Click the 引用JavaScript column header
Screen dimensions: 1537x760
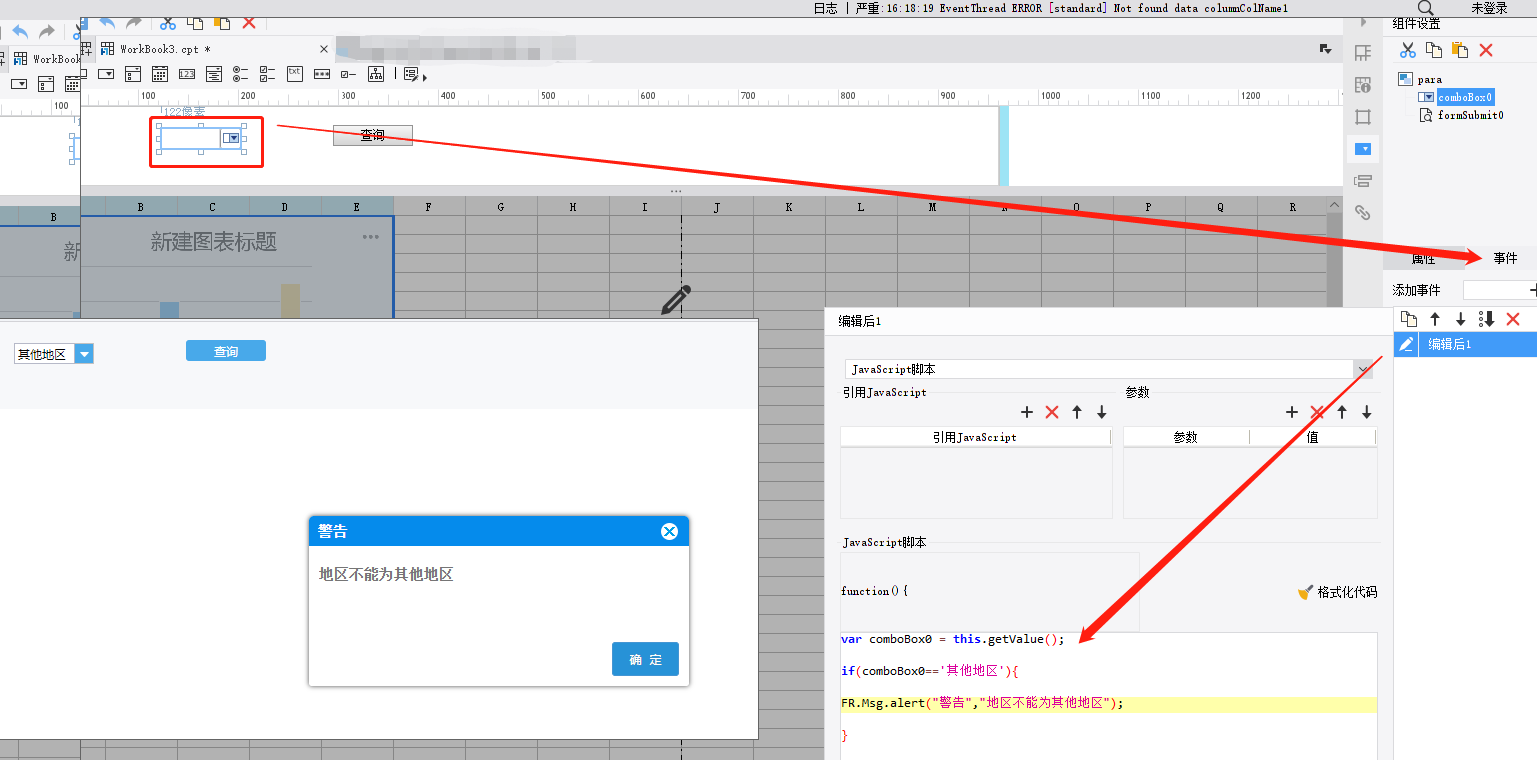pyautogui.click(x=975, y=437)
